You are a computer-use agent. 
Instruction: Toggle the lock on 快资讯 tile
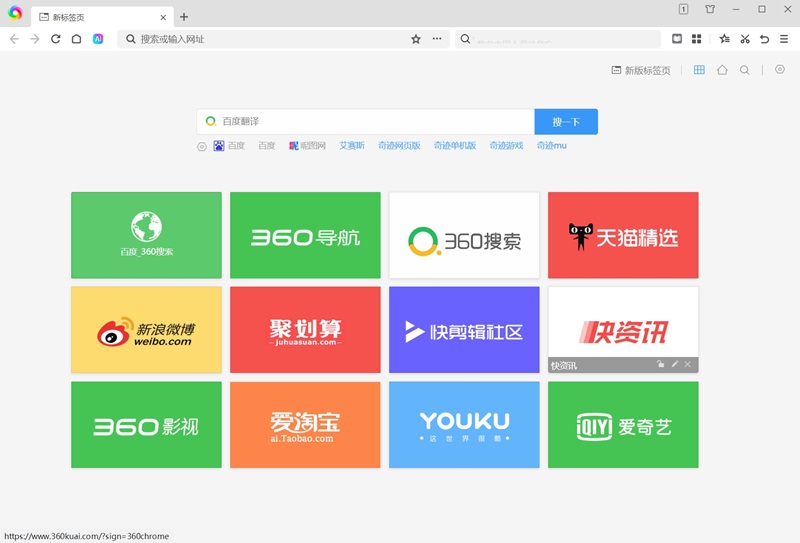[661, 364]
